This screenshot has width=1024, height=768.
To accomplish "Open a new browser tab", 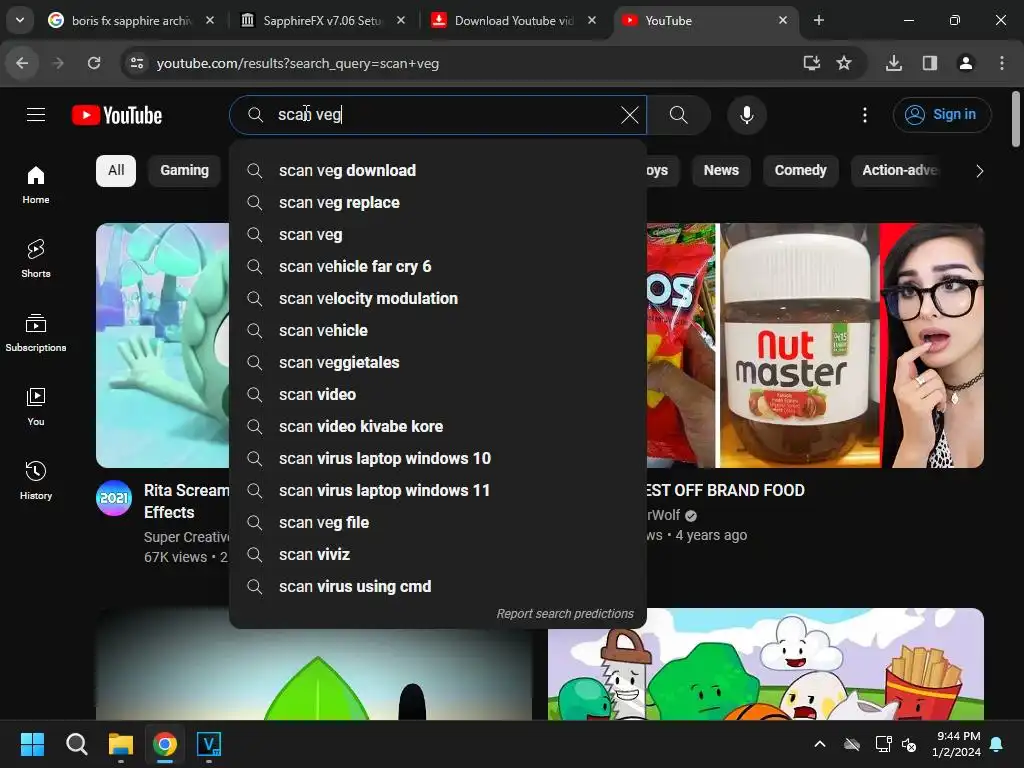I will click(x=818, y=20).
